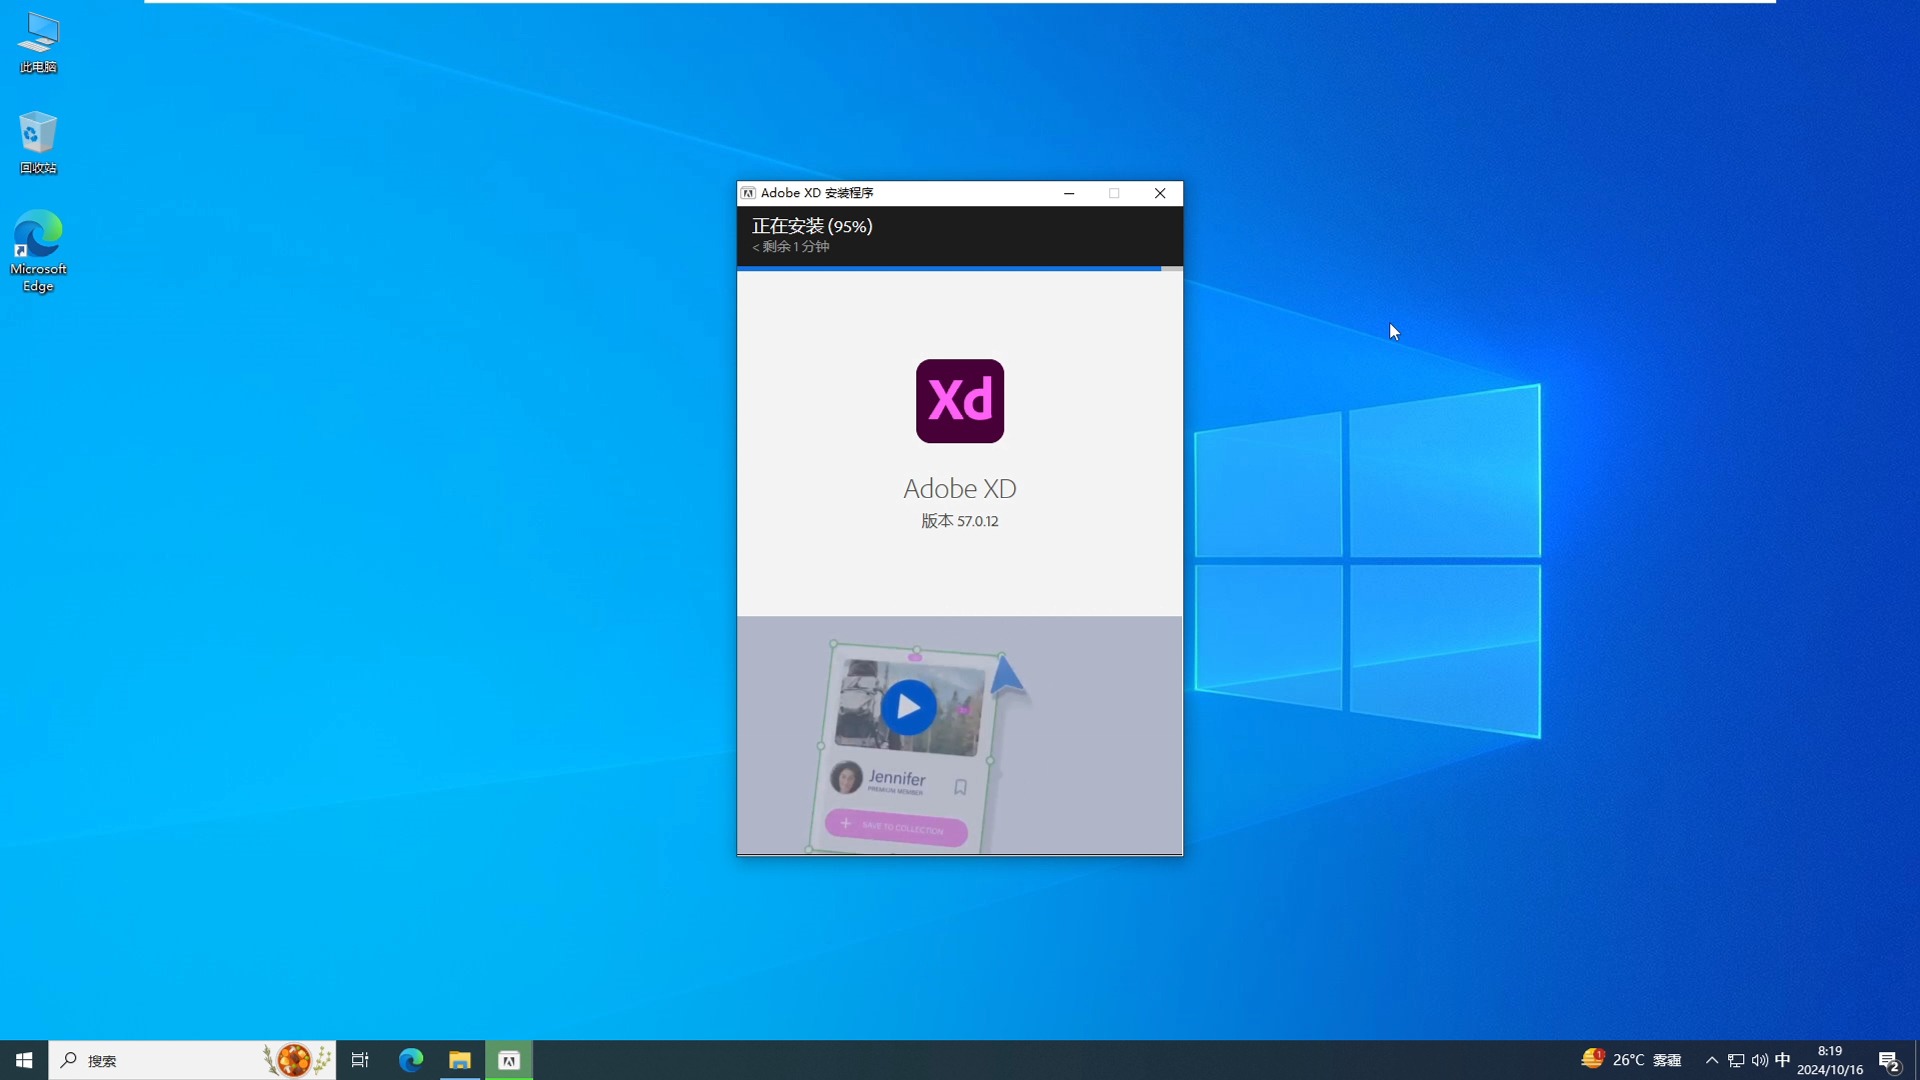Toggle the 中 input method indicator

(1784, 1060)
